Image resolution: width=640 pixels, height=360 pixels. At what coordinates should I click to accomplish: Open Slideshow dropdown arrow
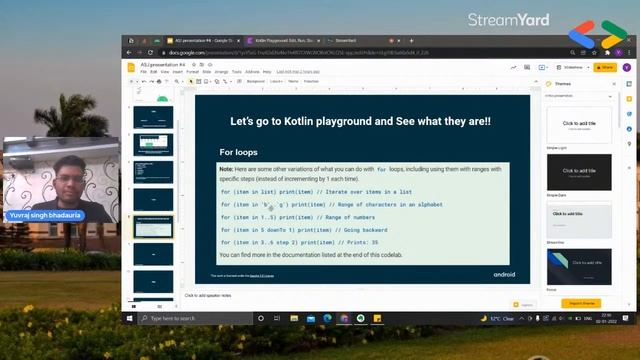588,67
